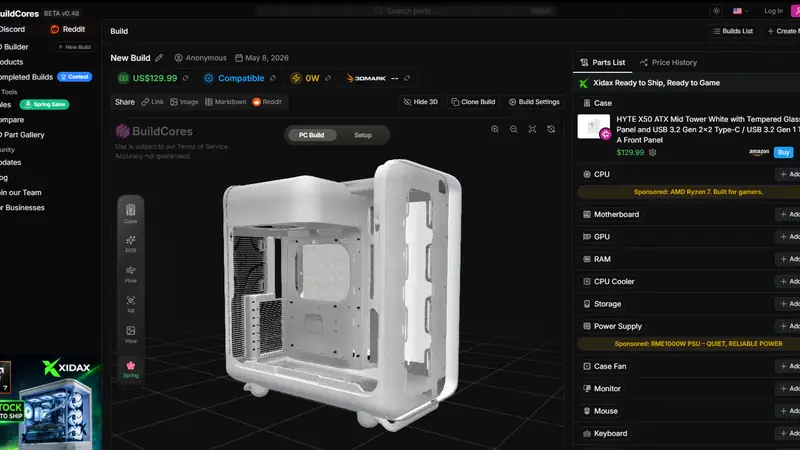This screenshot has width=800, height=450.
Task: Switch to PC Build view
Action: point(311,135)
